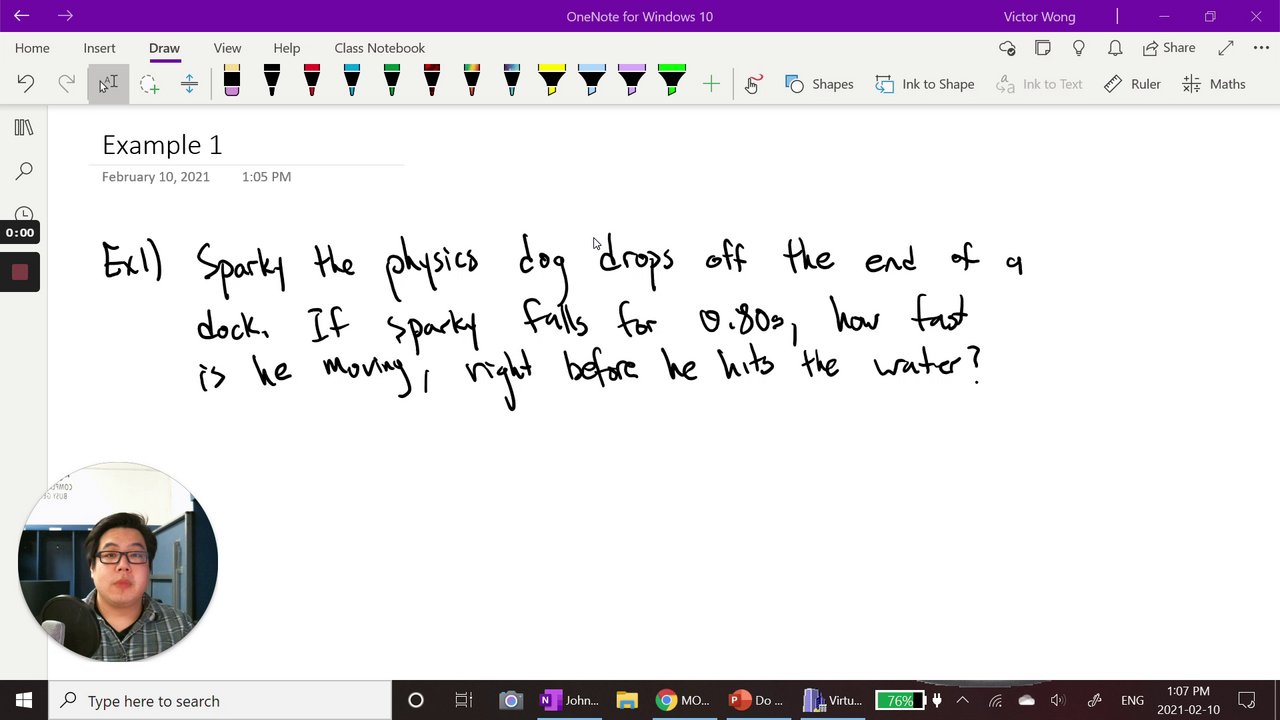Screen dimensions: 1280x720
Task: Click the Redo arrow in the Draw ribbon
Action: (x=66, y=84)
